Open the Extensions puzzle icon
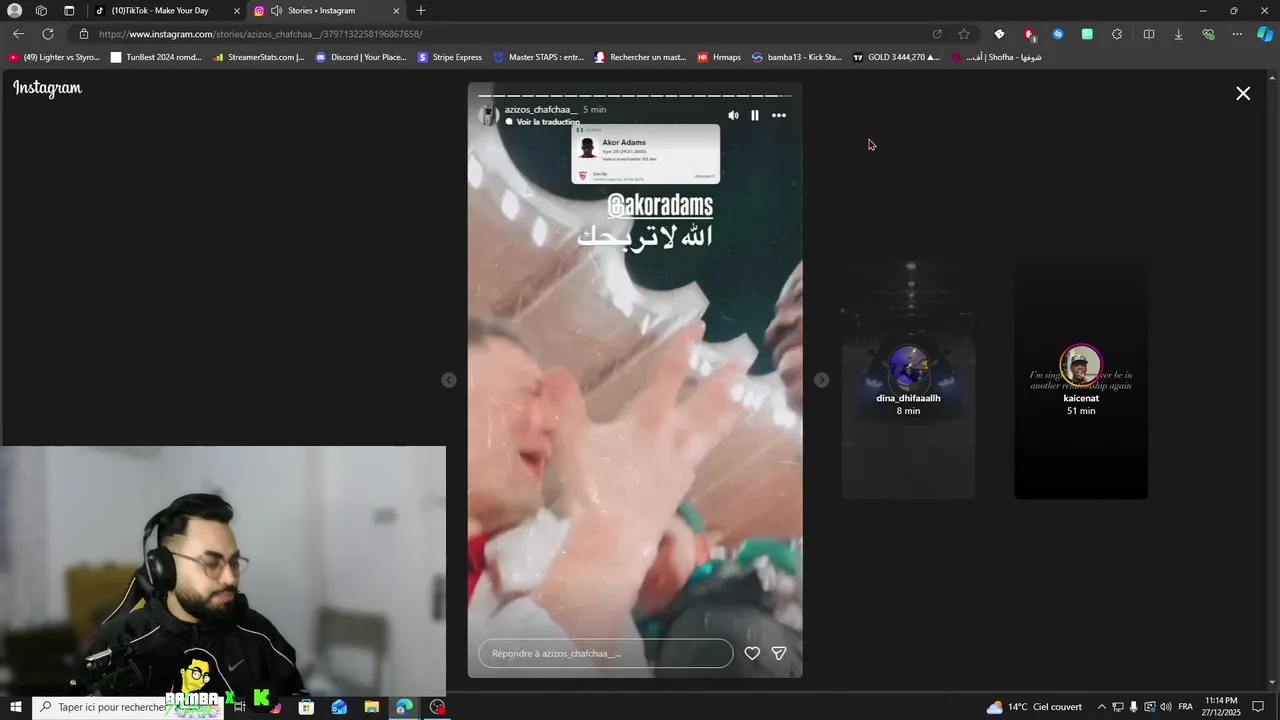This screenshot has height=720, width=1280. [1117, 34]
